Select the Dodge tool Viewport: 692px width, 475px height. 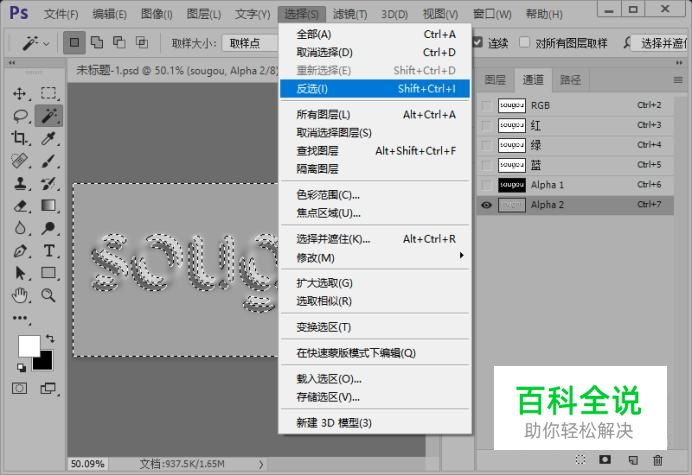(x=49, y=228)
